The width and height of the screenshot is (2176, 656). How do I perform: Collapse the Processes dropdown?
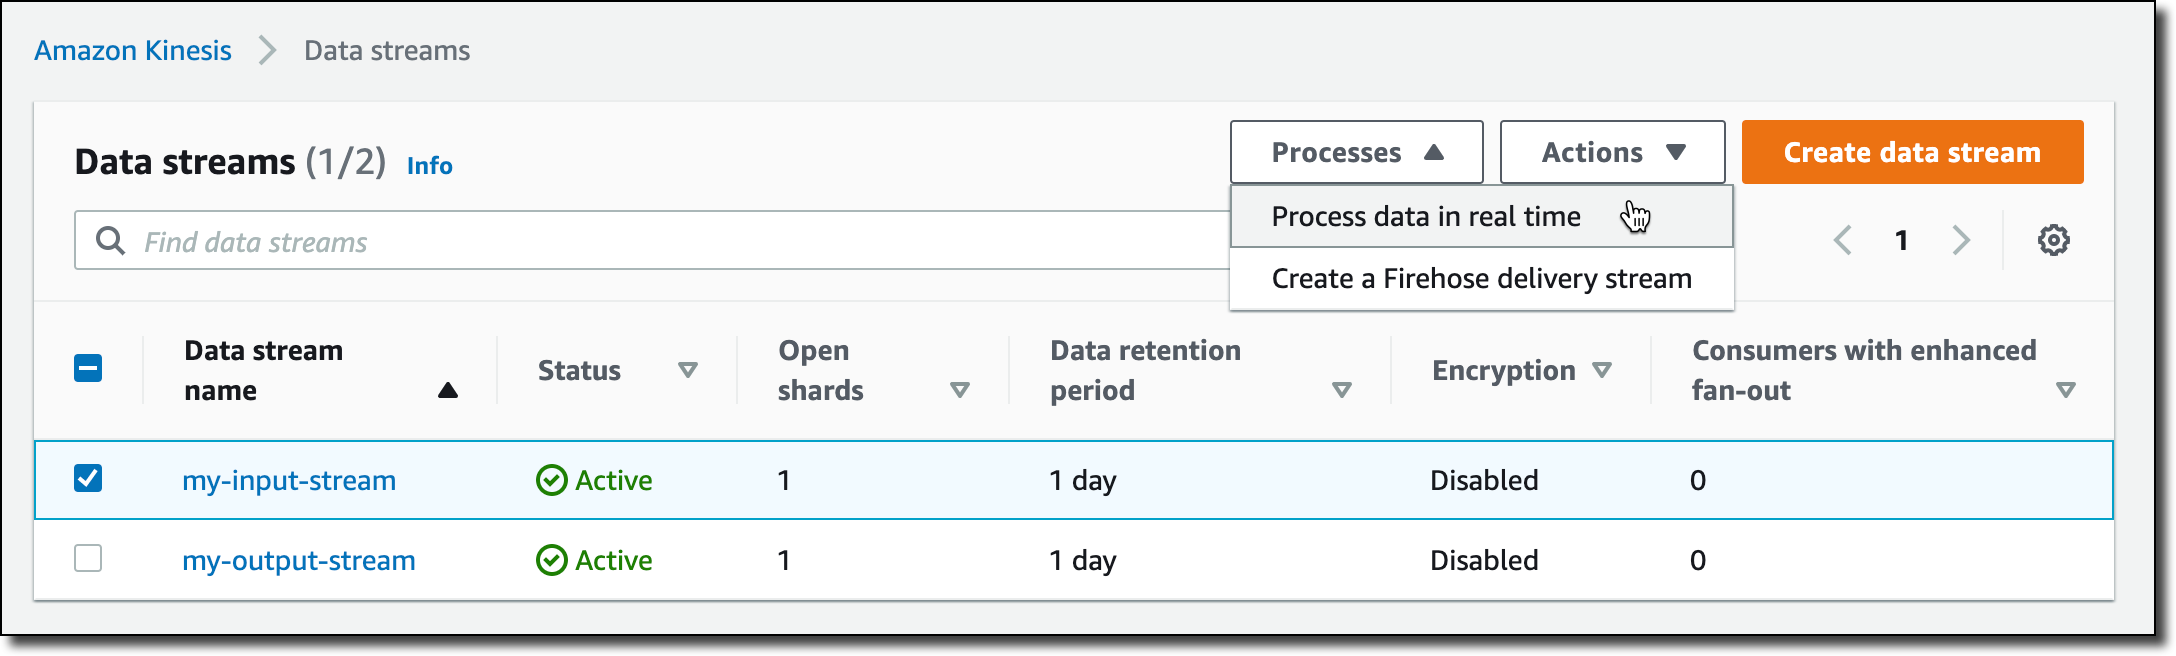1356,152
